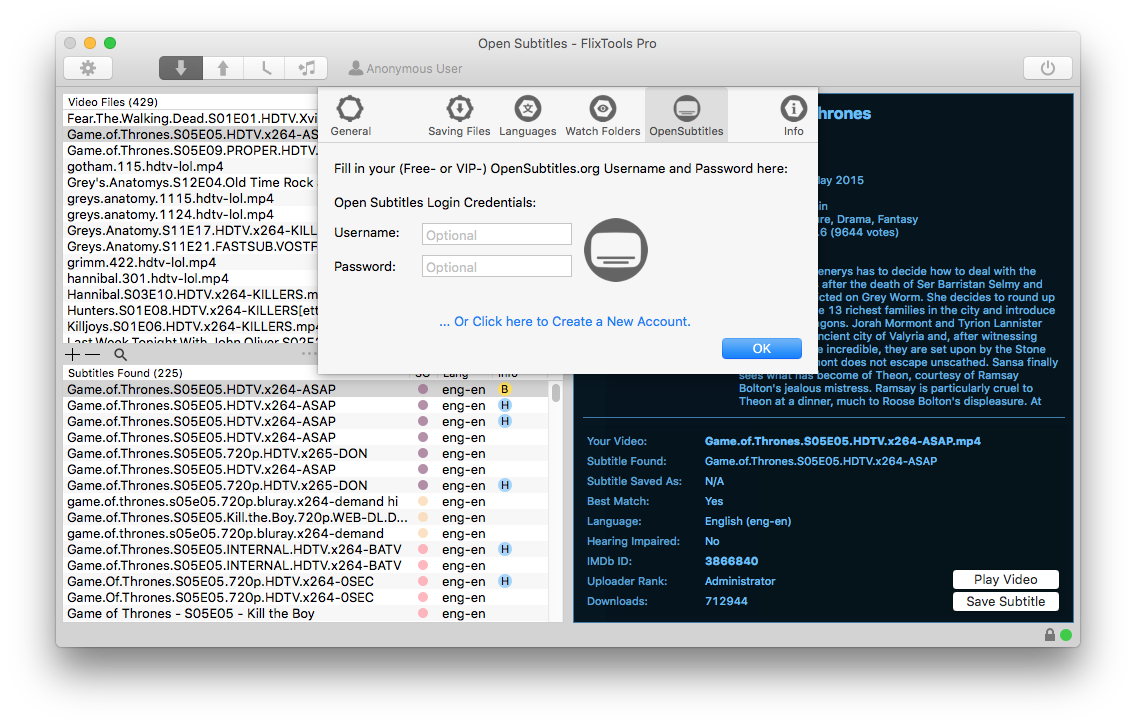Click the yellow B badge on first subtitle

[505, 389]
